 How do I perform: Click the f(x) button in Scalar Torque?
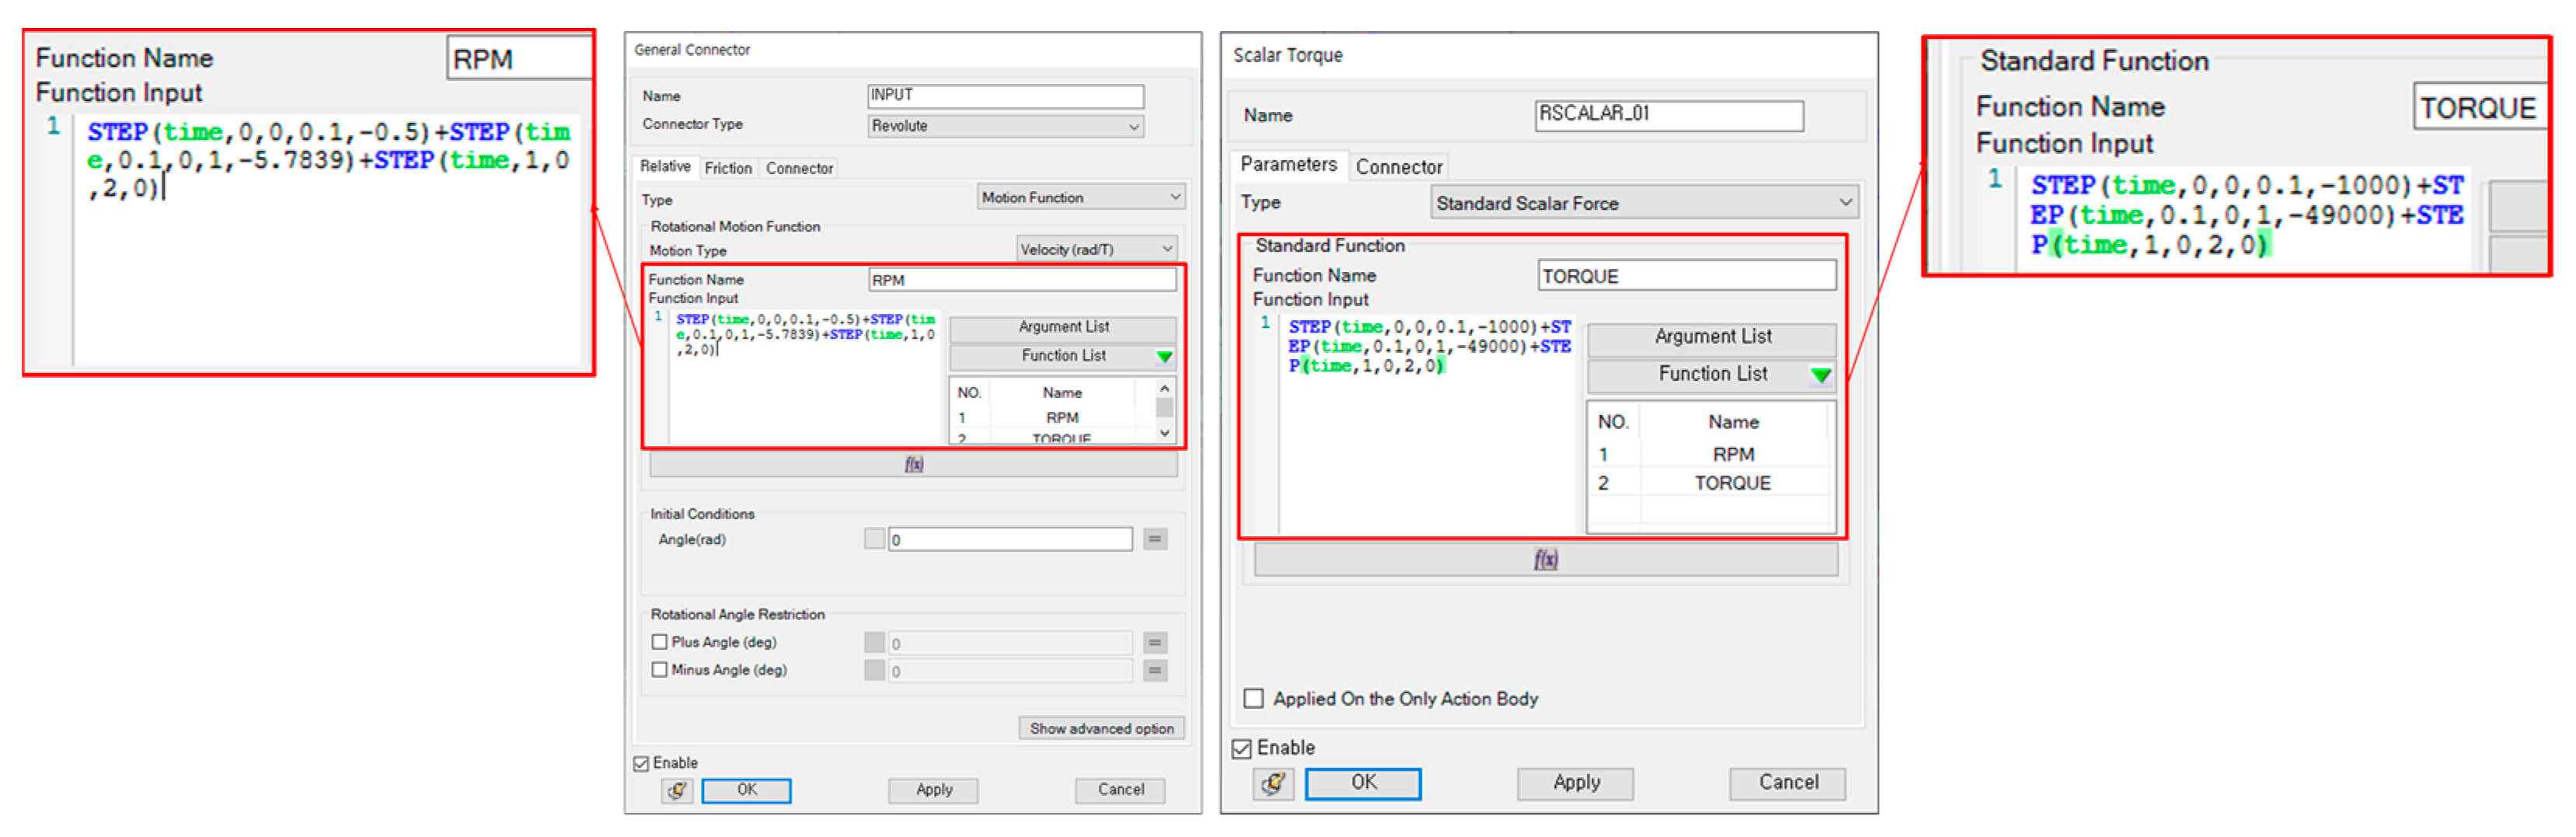1545,560
